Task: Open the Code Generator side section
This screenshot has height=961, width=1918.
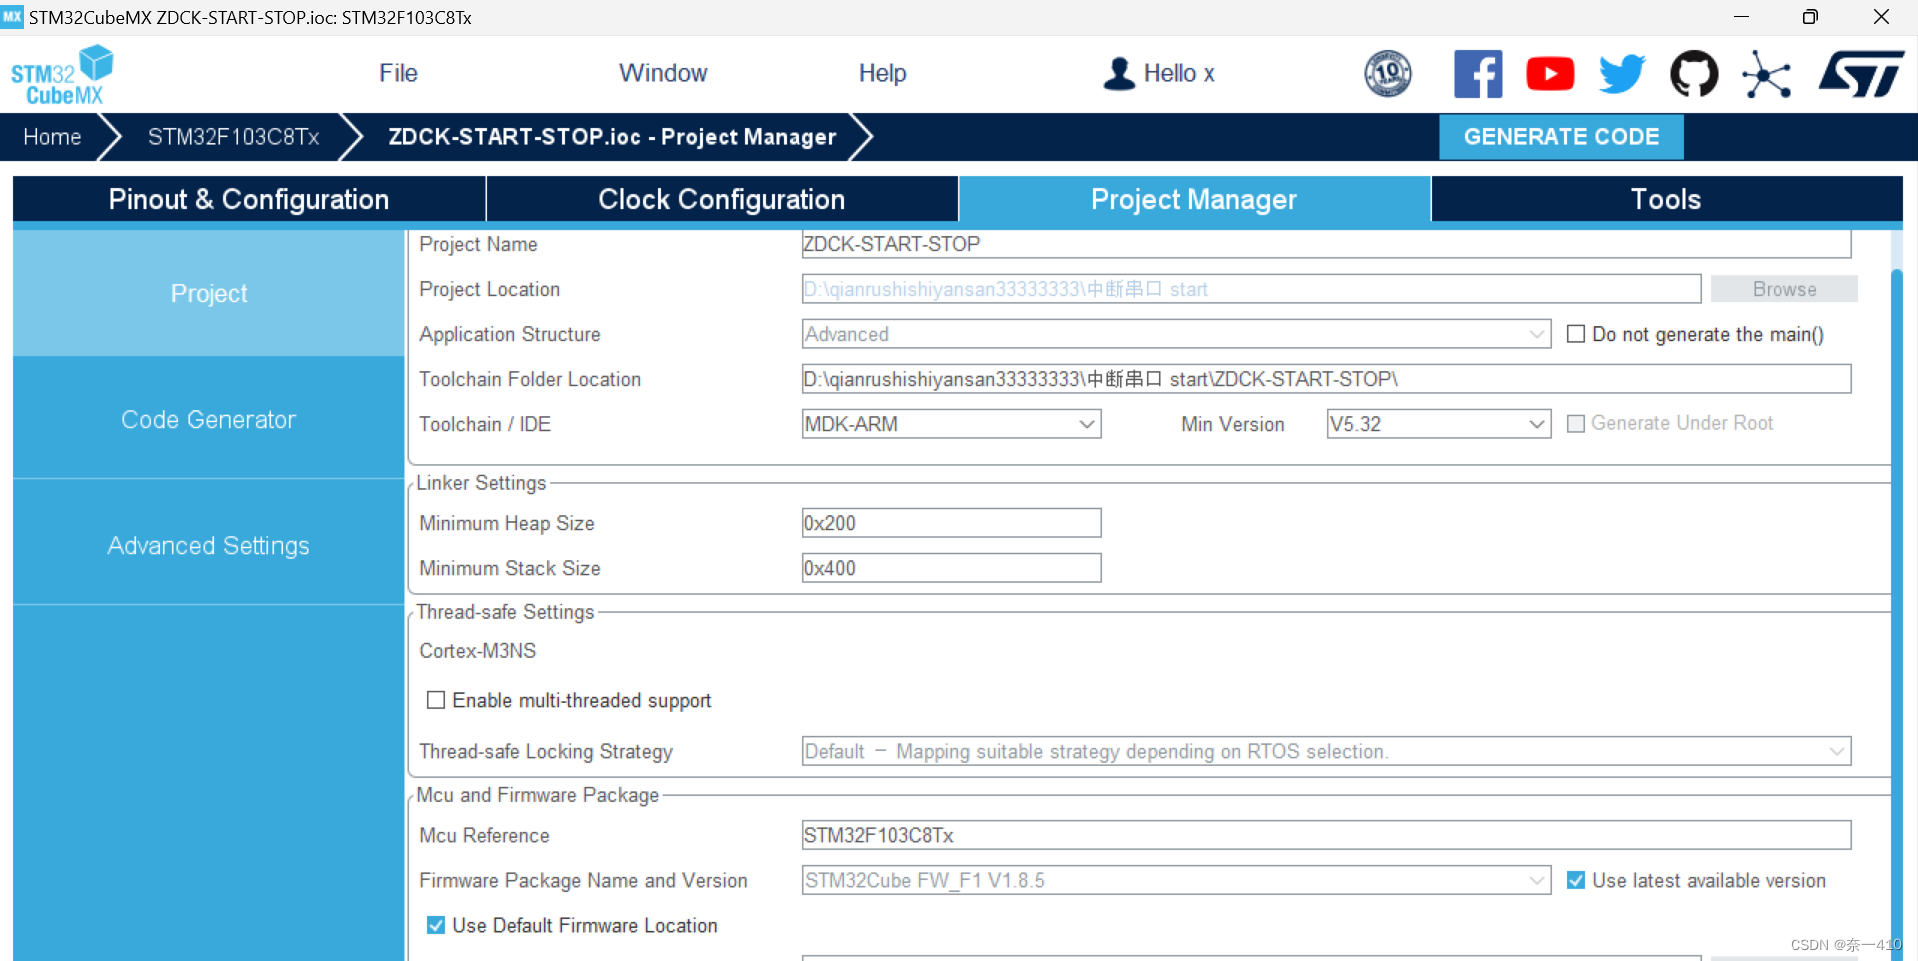Action: pyautogui.click(x=208, y=419)
